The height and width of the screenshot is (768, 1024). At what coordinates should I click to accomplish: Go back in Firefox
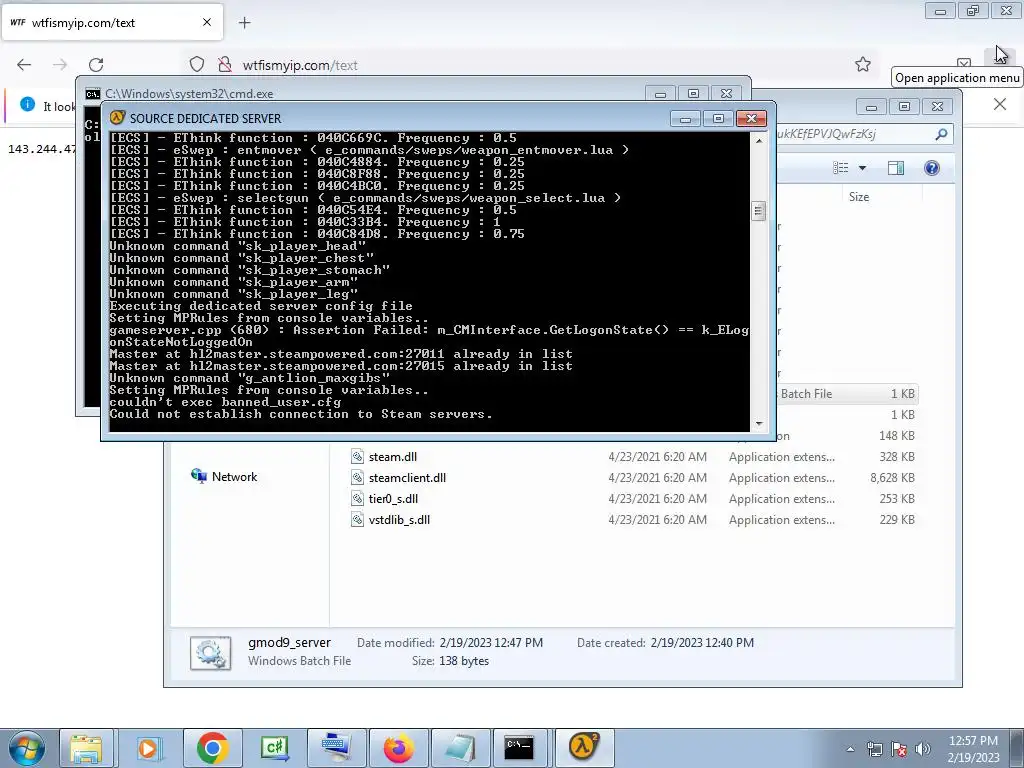pos(24,65)
